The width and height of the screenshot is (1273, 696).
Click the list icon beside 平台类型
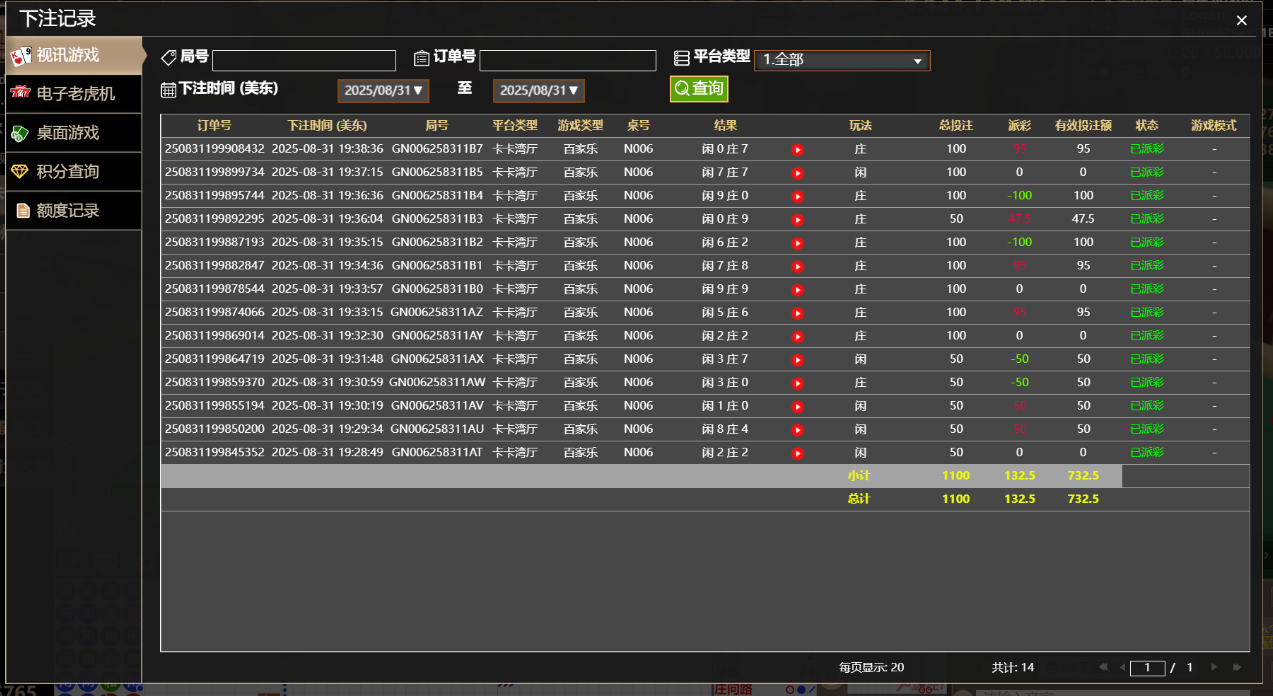[684, 57]
